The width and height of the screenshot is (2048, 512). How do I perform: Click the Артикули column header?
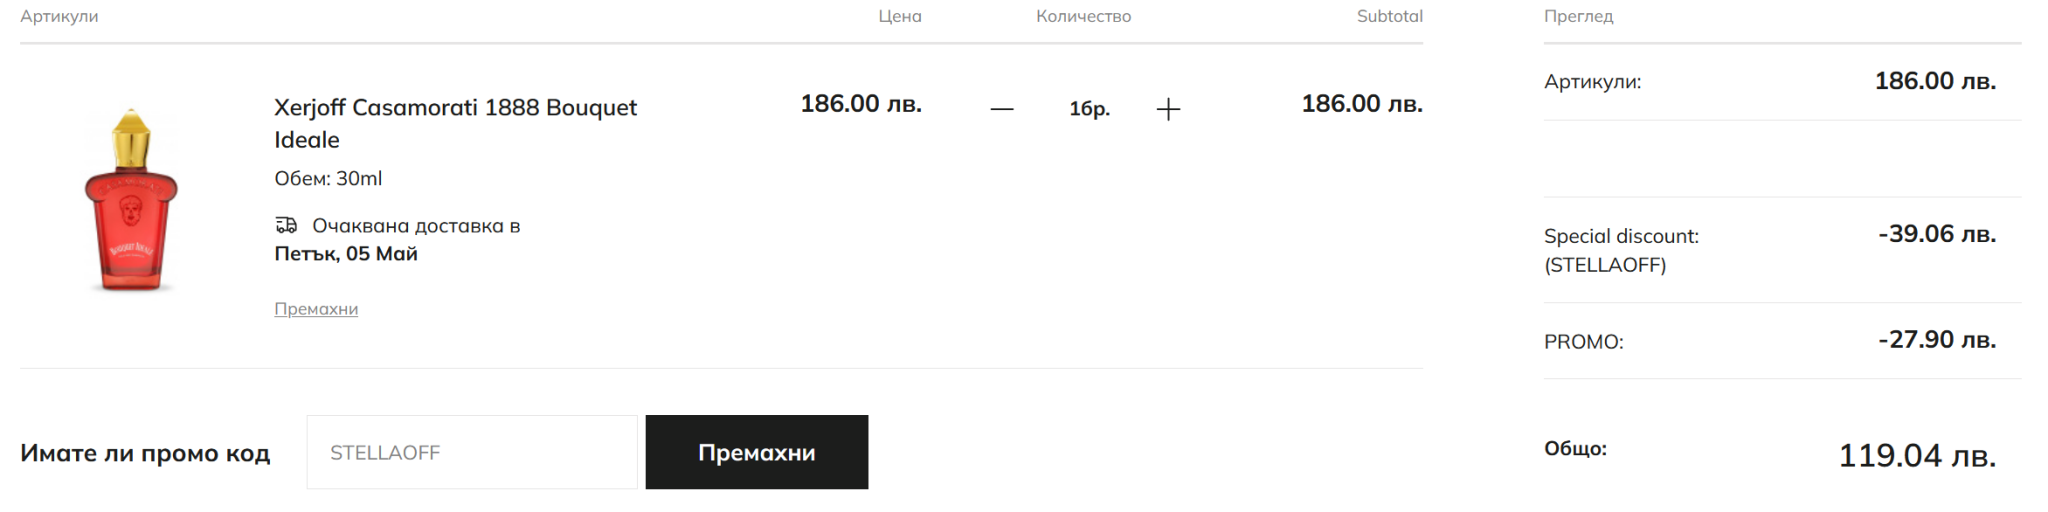[x=59, y=16]
